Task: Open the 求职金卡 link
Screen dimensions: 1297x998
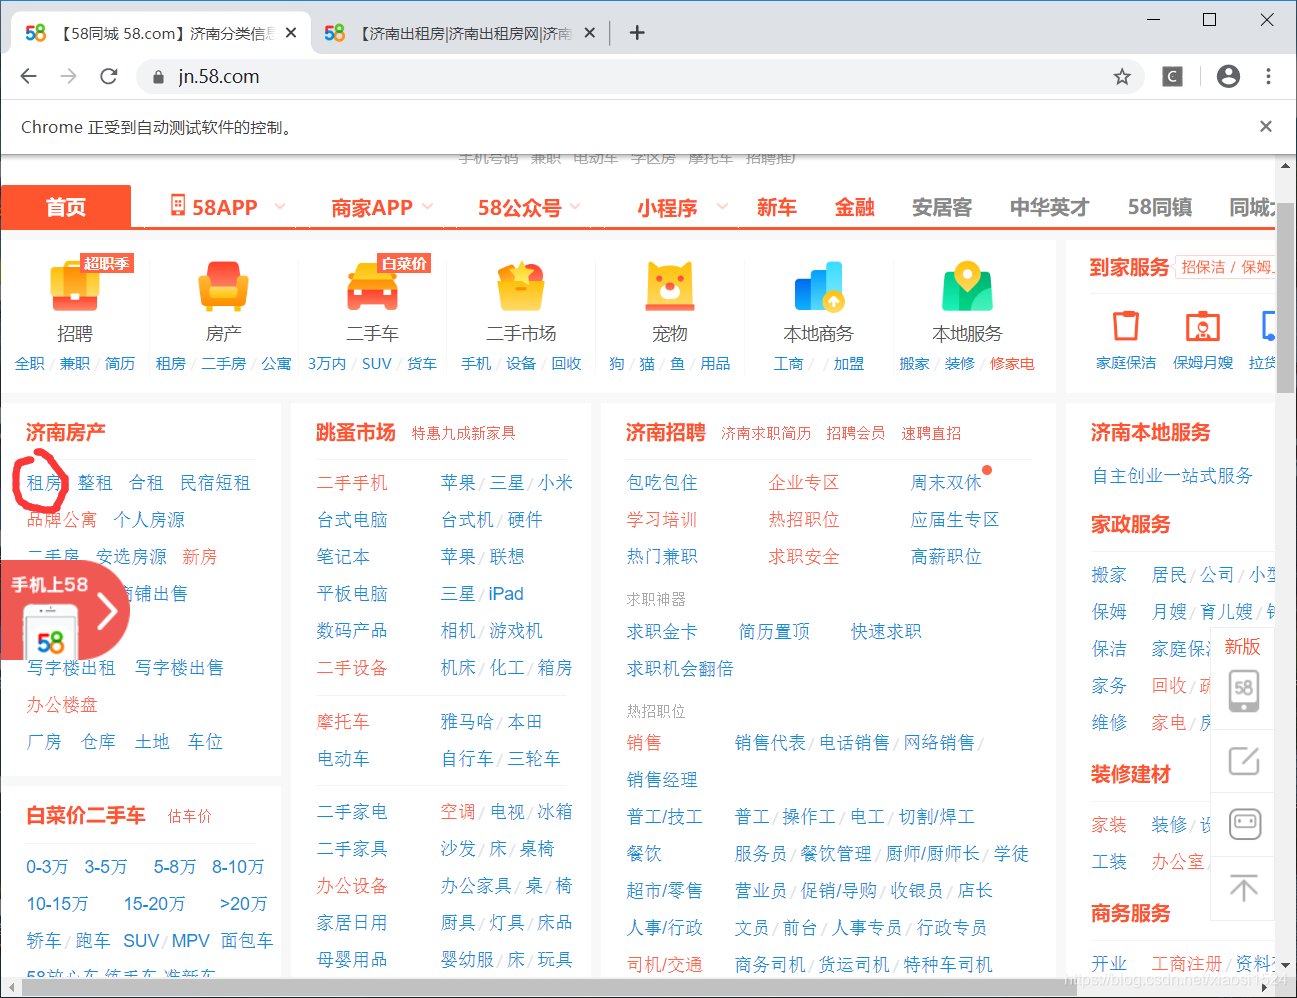Action: click(x=662, y=632)
